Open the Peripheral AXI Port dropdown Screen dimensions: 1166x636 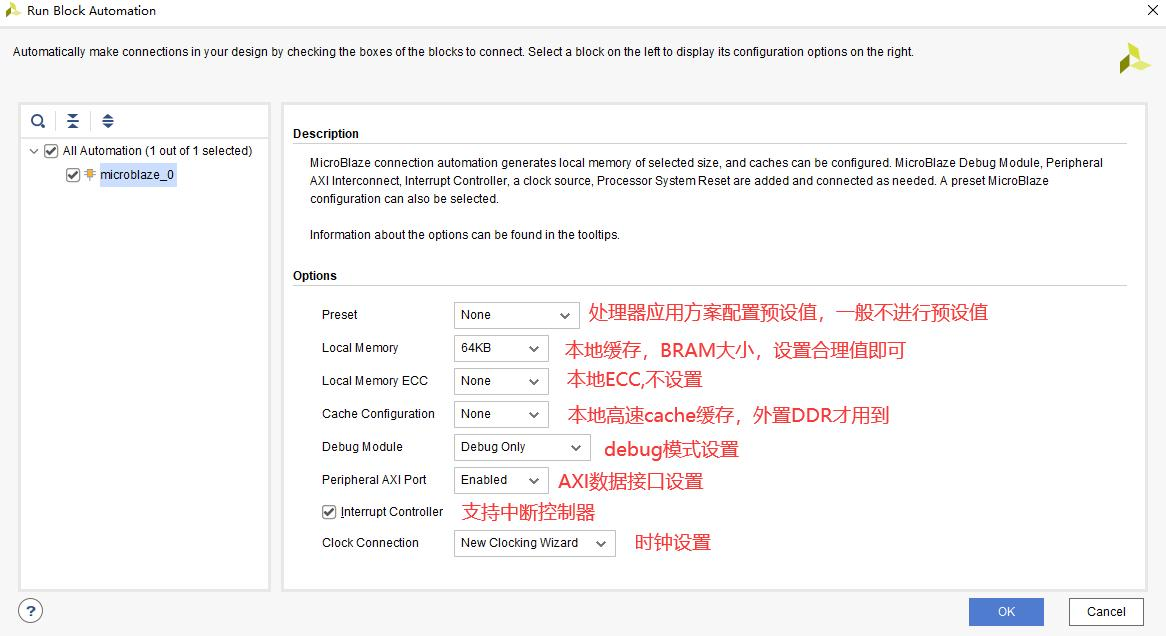pos(500,480)
